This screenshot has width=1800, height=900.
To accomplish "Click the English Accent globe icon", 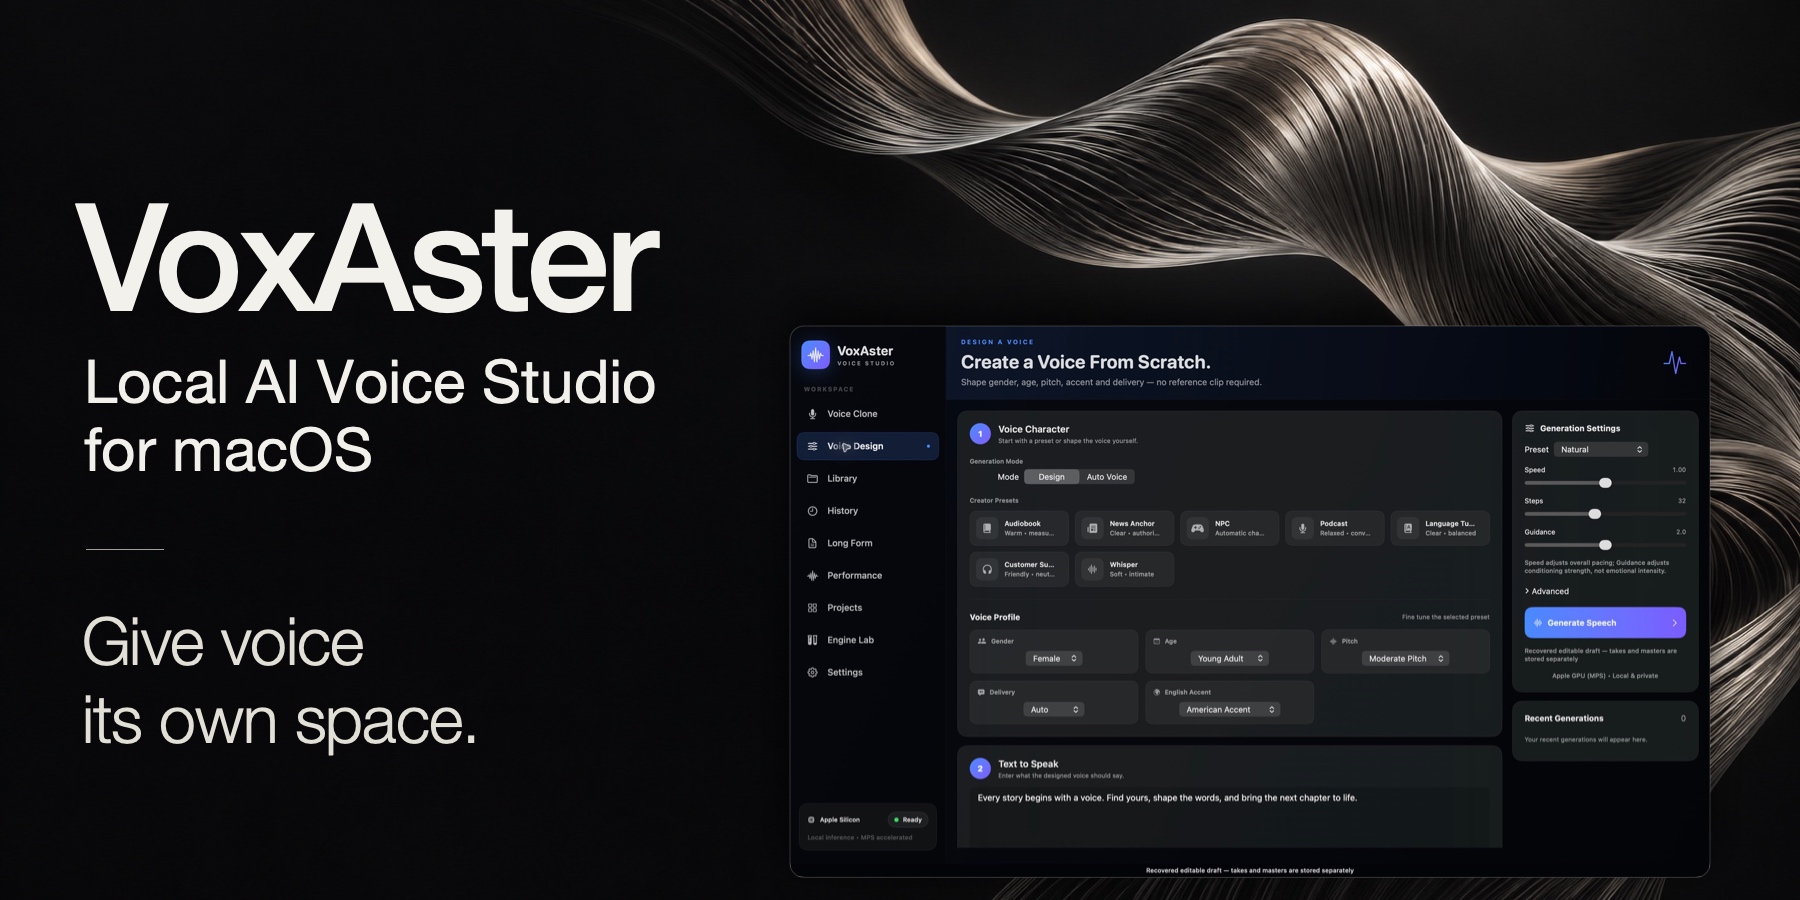I will click(1157, 692).
